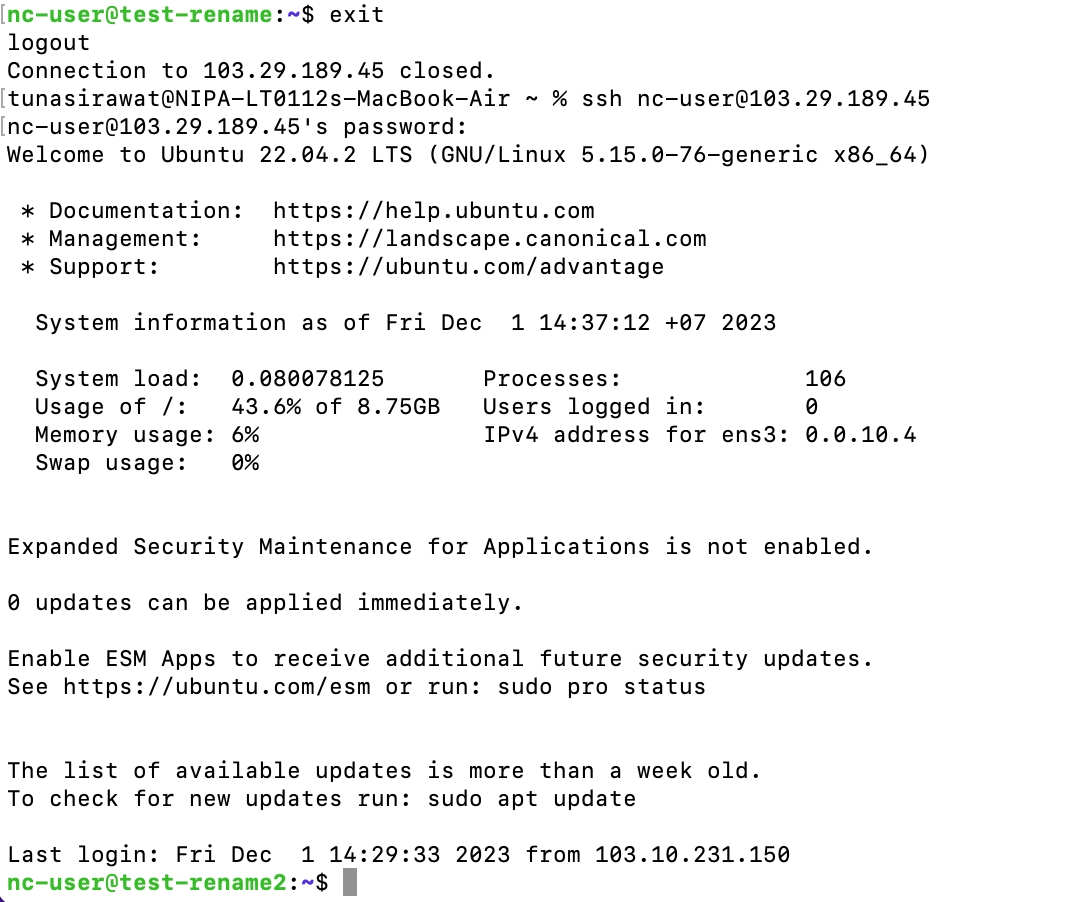Click the gray terminal cursor block
The image size is (1079, 902).
point(349,883)
